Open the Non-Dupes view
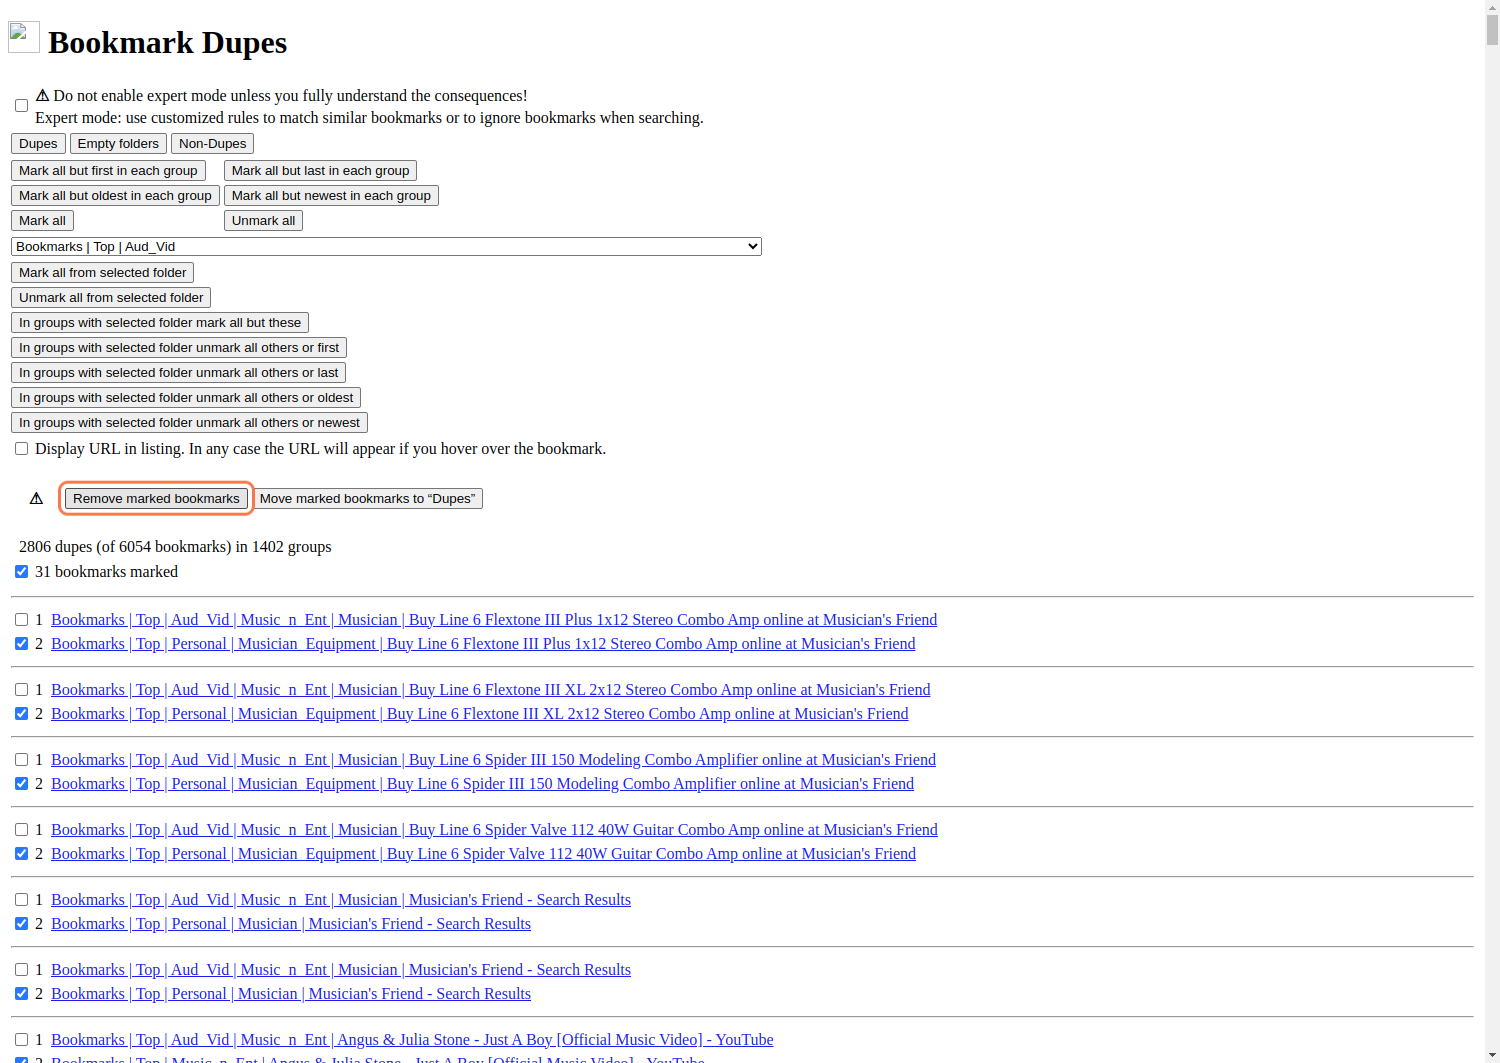This screenshot has width=1500, height=1063. [212, 144]
